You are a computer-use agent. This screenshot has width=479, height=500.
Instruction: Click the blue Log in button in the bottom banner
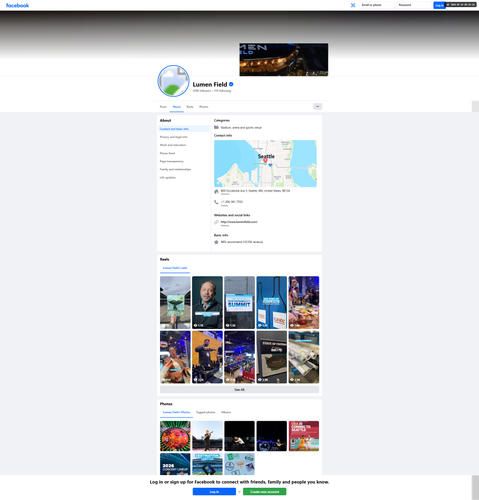[x=214, y=492]
